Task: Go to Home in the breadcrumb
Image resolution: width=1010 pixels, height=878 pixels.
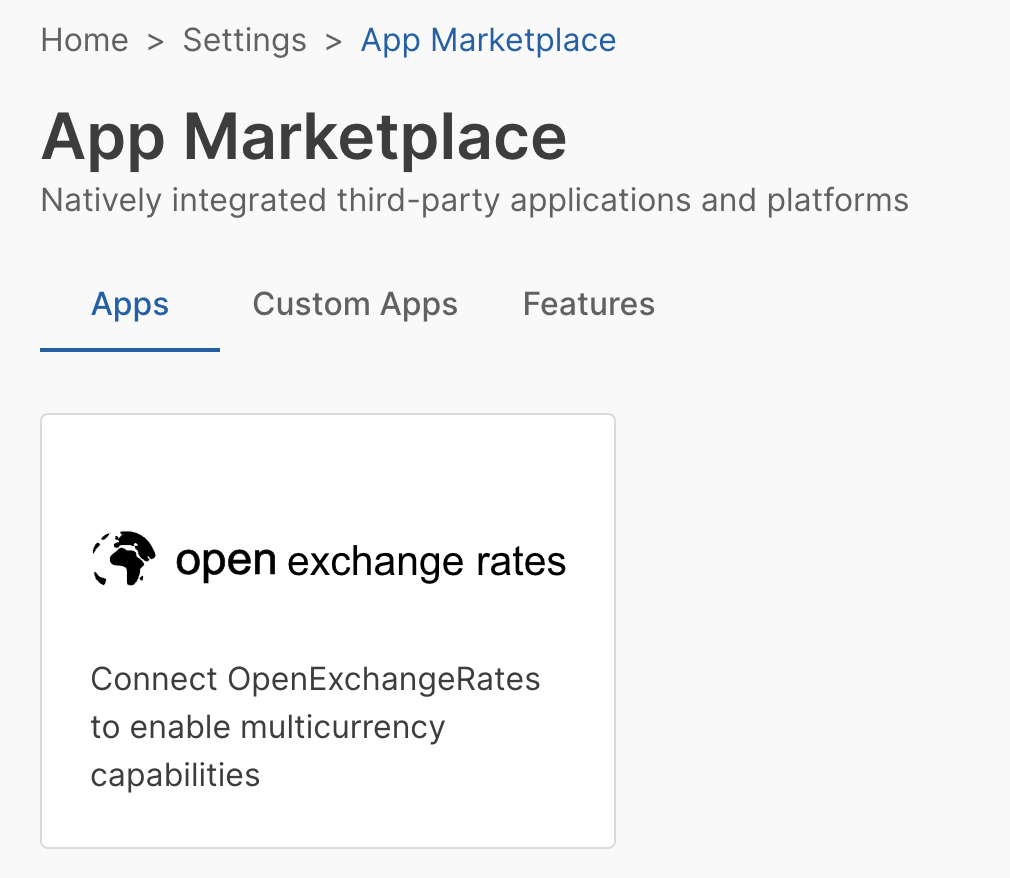Action: pyautogui.click(x=84, y=40)
